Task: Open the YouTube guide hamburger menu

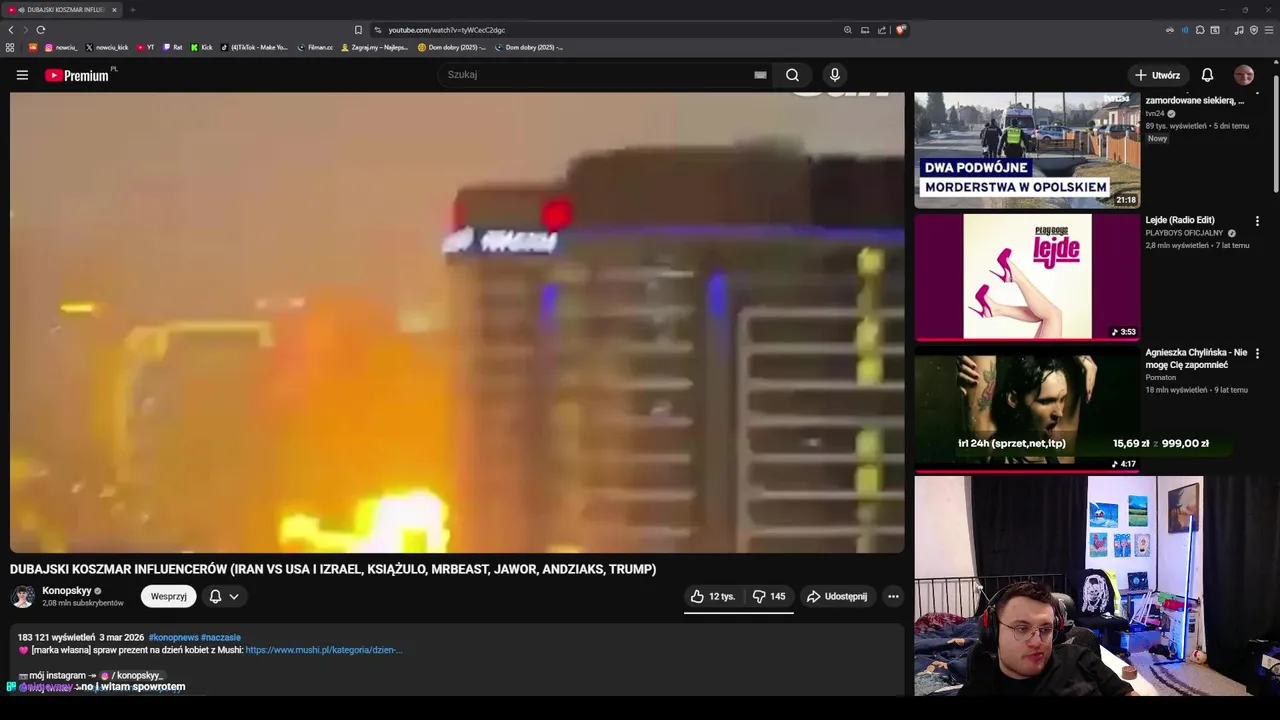Action: [x=22, y=75]
